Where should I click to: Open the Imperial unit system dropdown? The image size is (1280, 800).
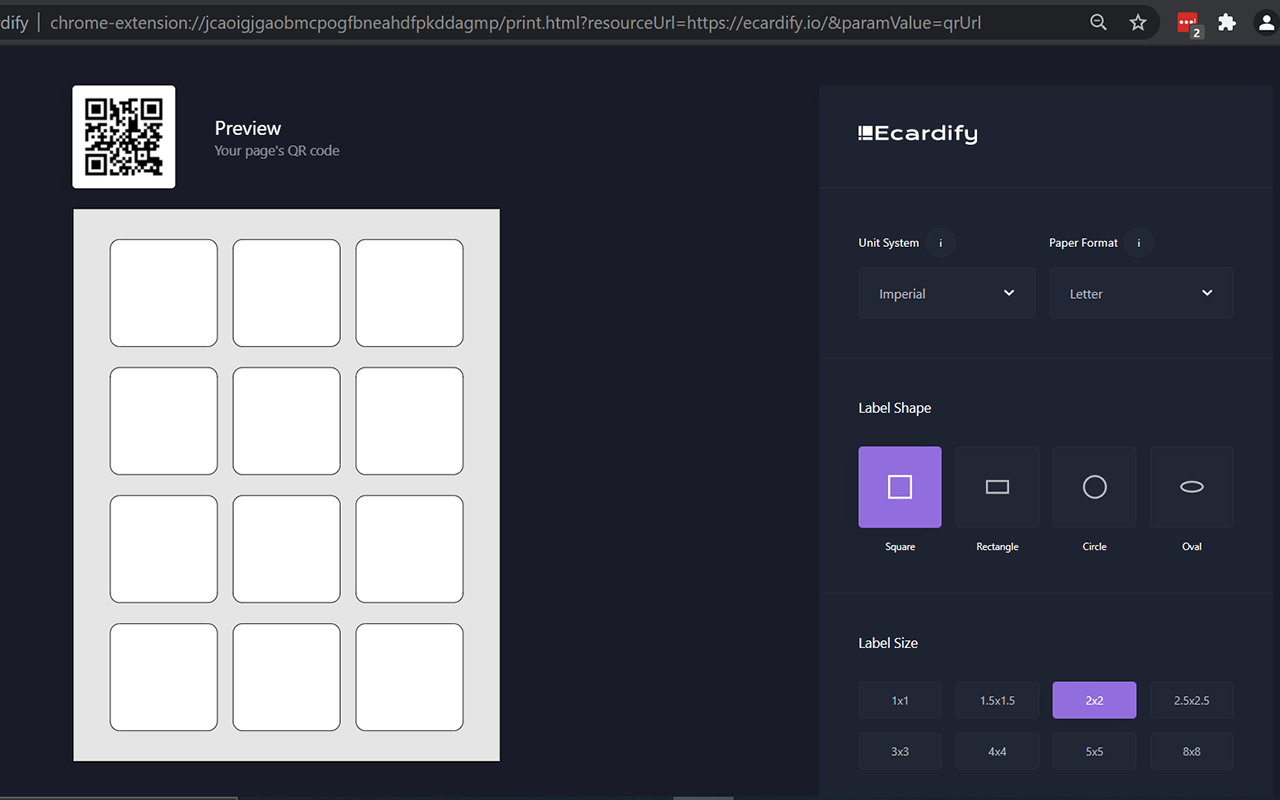(x=947, y=293)
